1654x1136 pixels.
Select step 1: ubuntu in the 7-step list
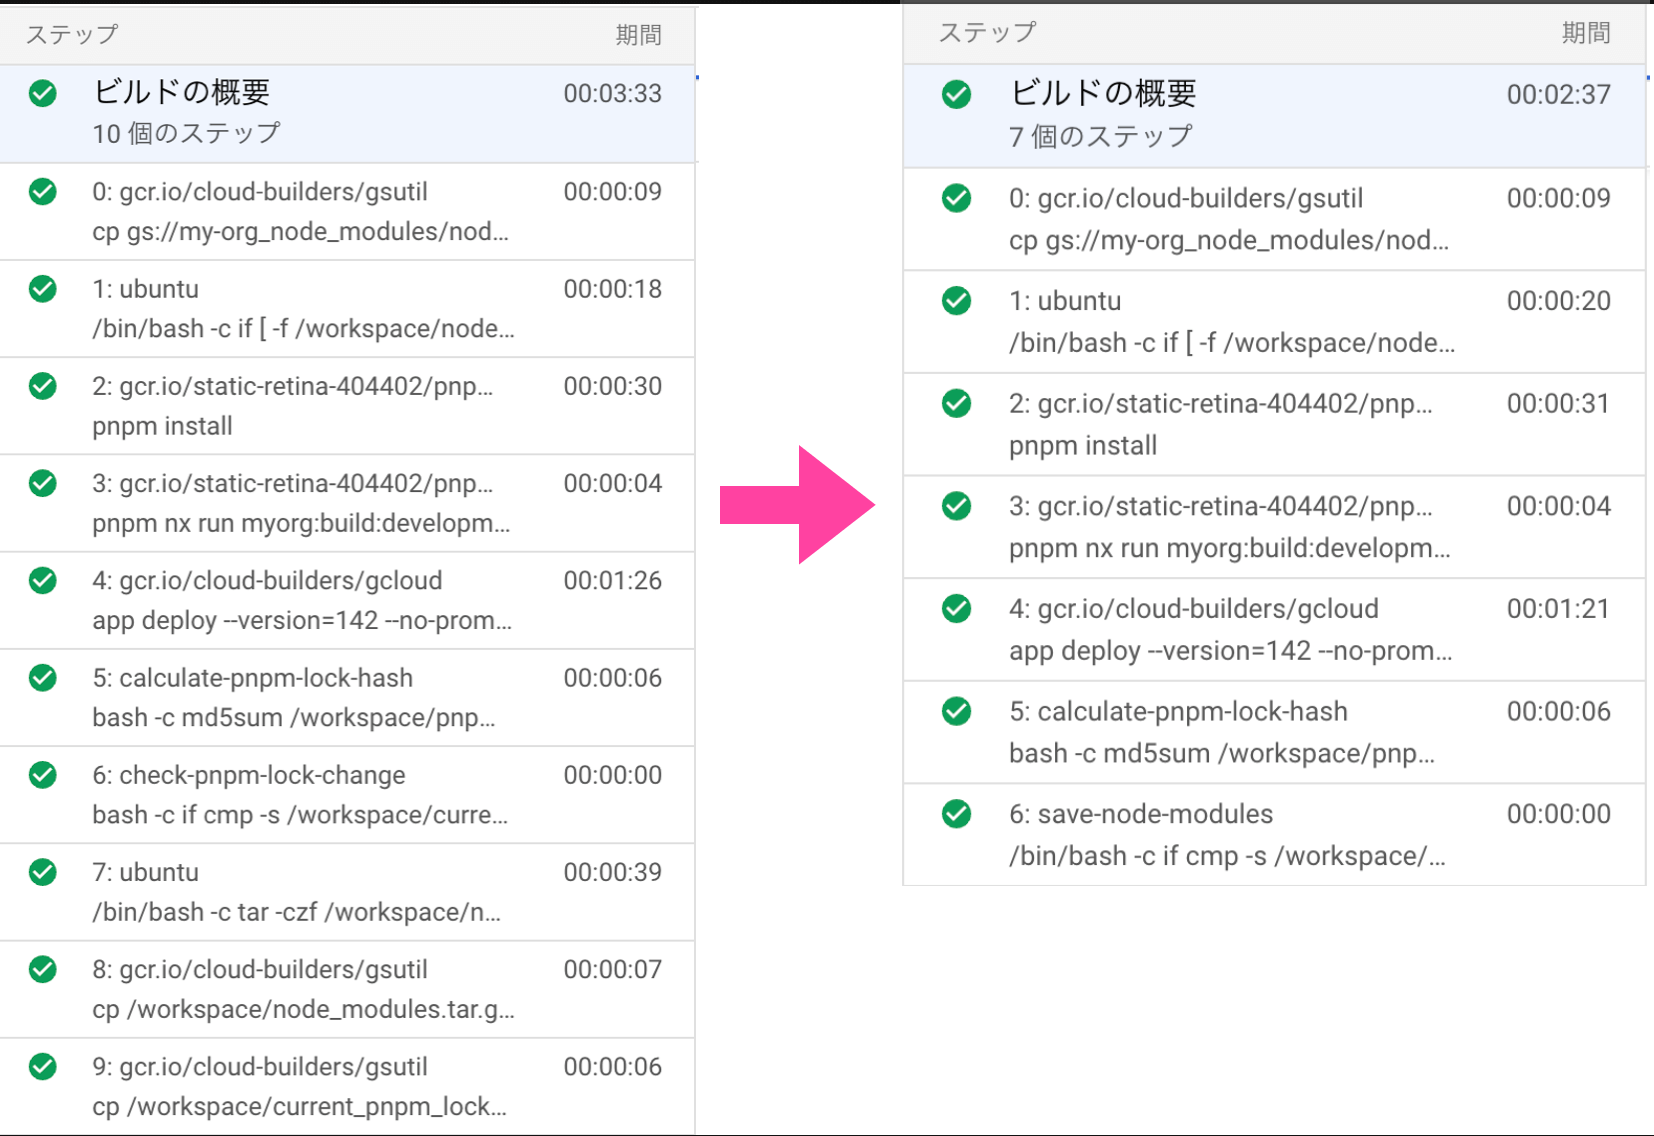pyautogui.click(x=1065, y=301)
